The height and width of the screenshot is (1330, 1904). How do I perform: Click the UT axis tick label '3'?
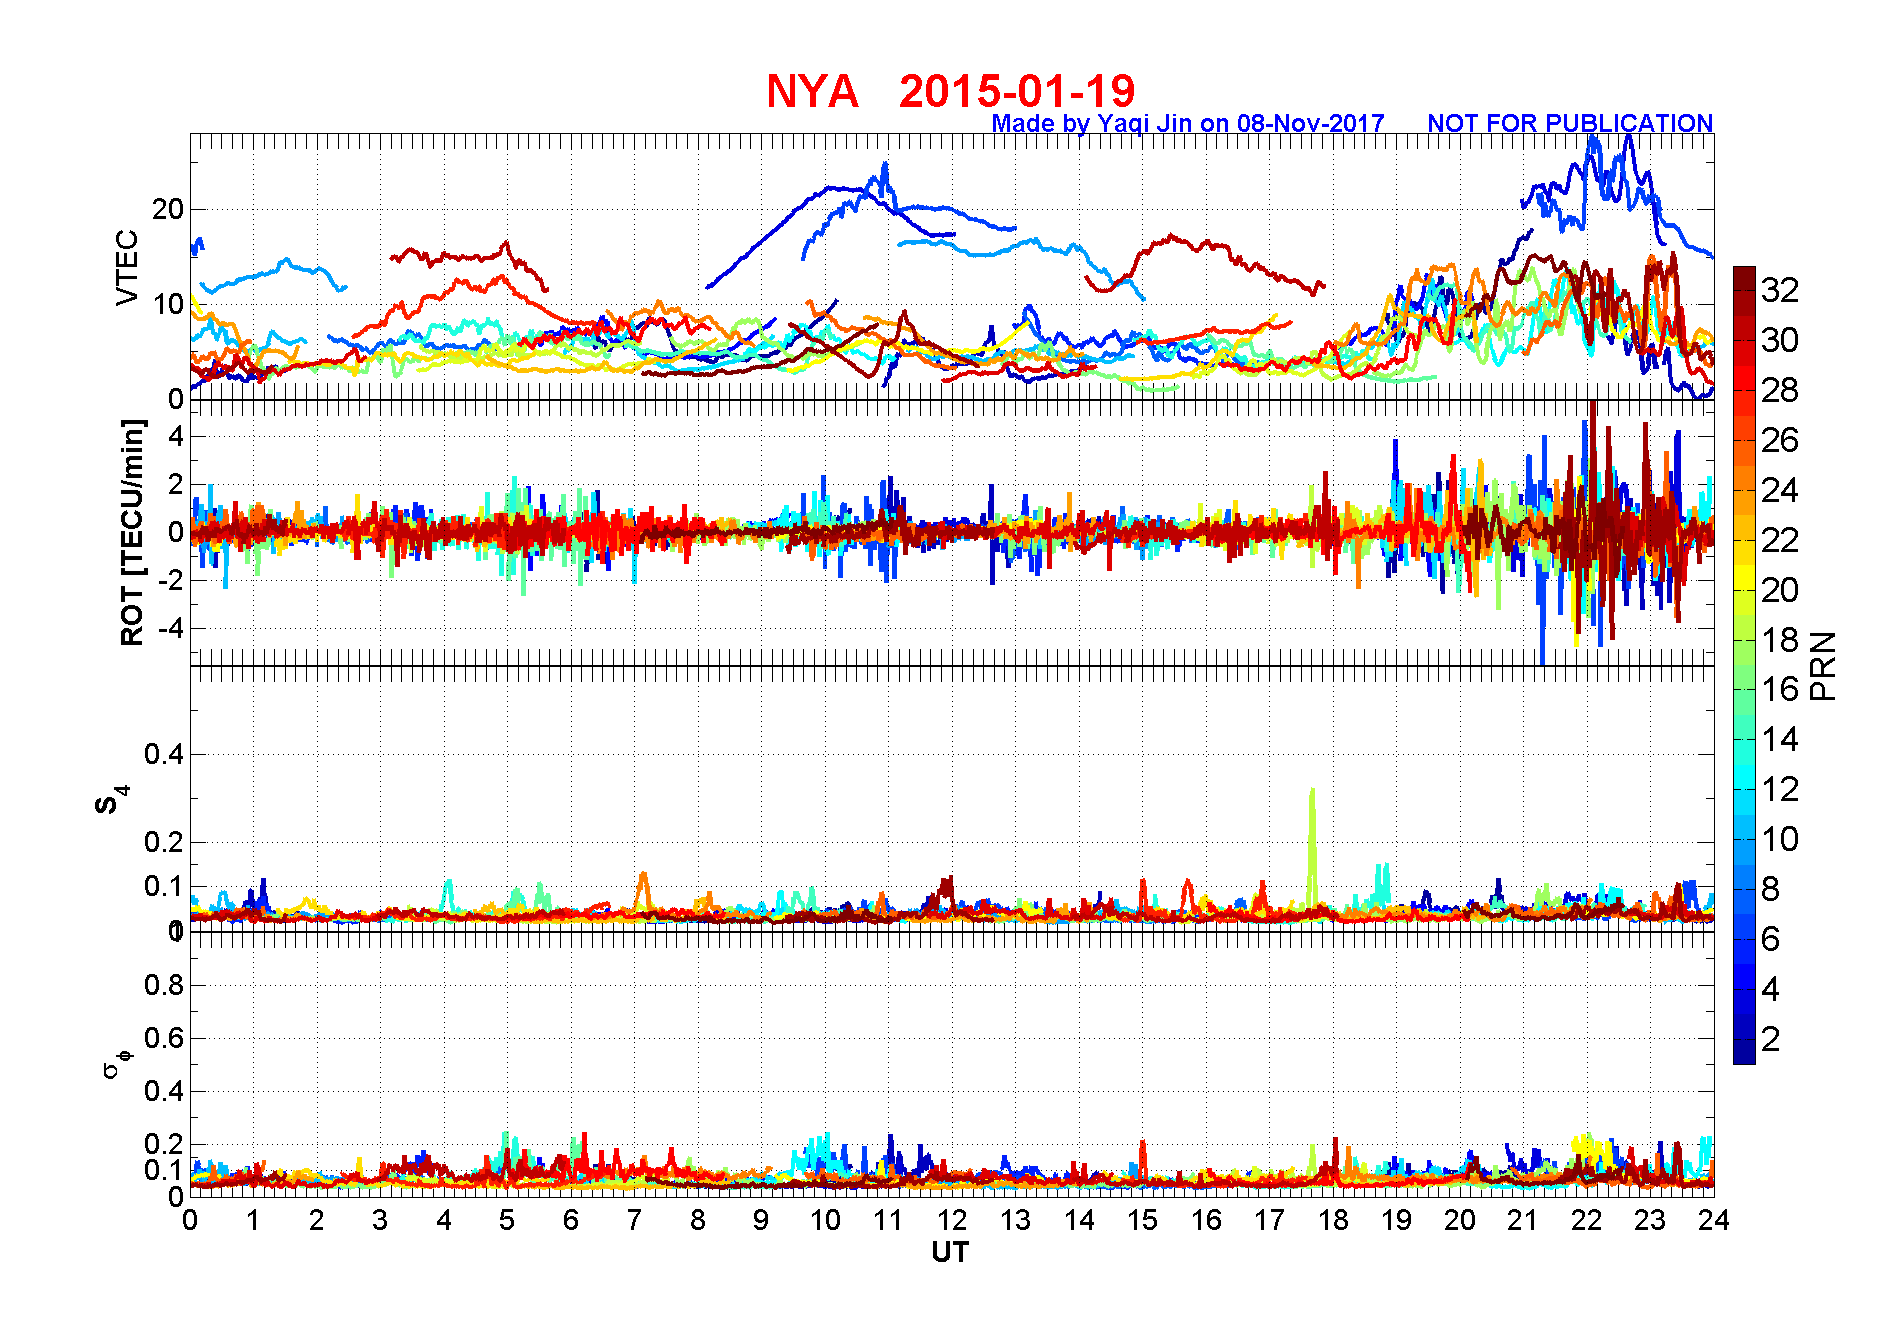380,1220
